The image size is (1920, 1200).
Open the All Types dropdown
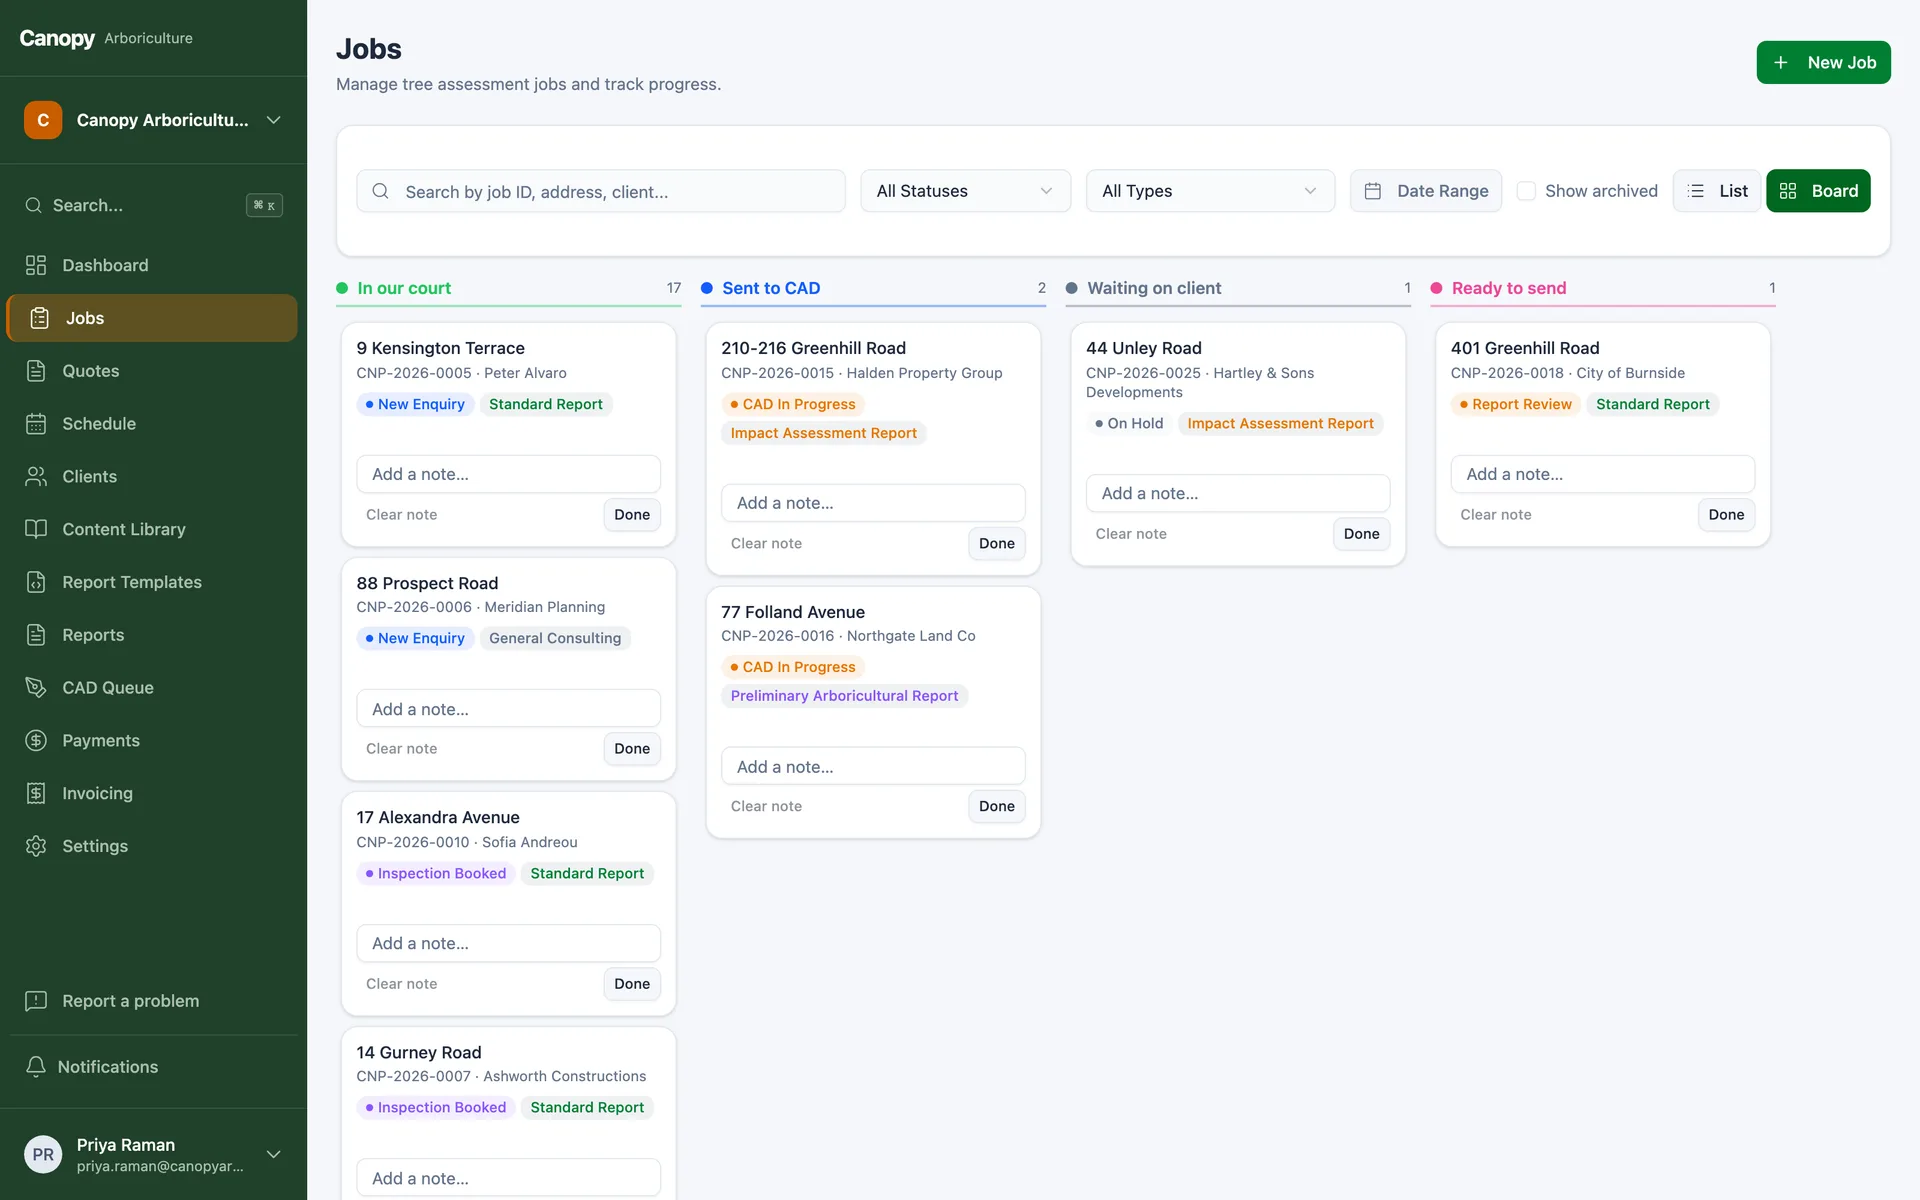[1210, 191]
